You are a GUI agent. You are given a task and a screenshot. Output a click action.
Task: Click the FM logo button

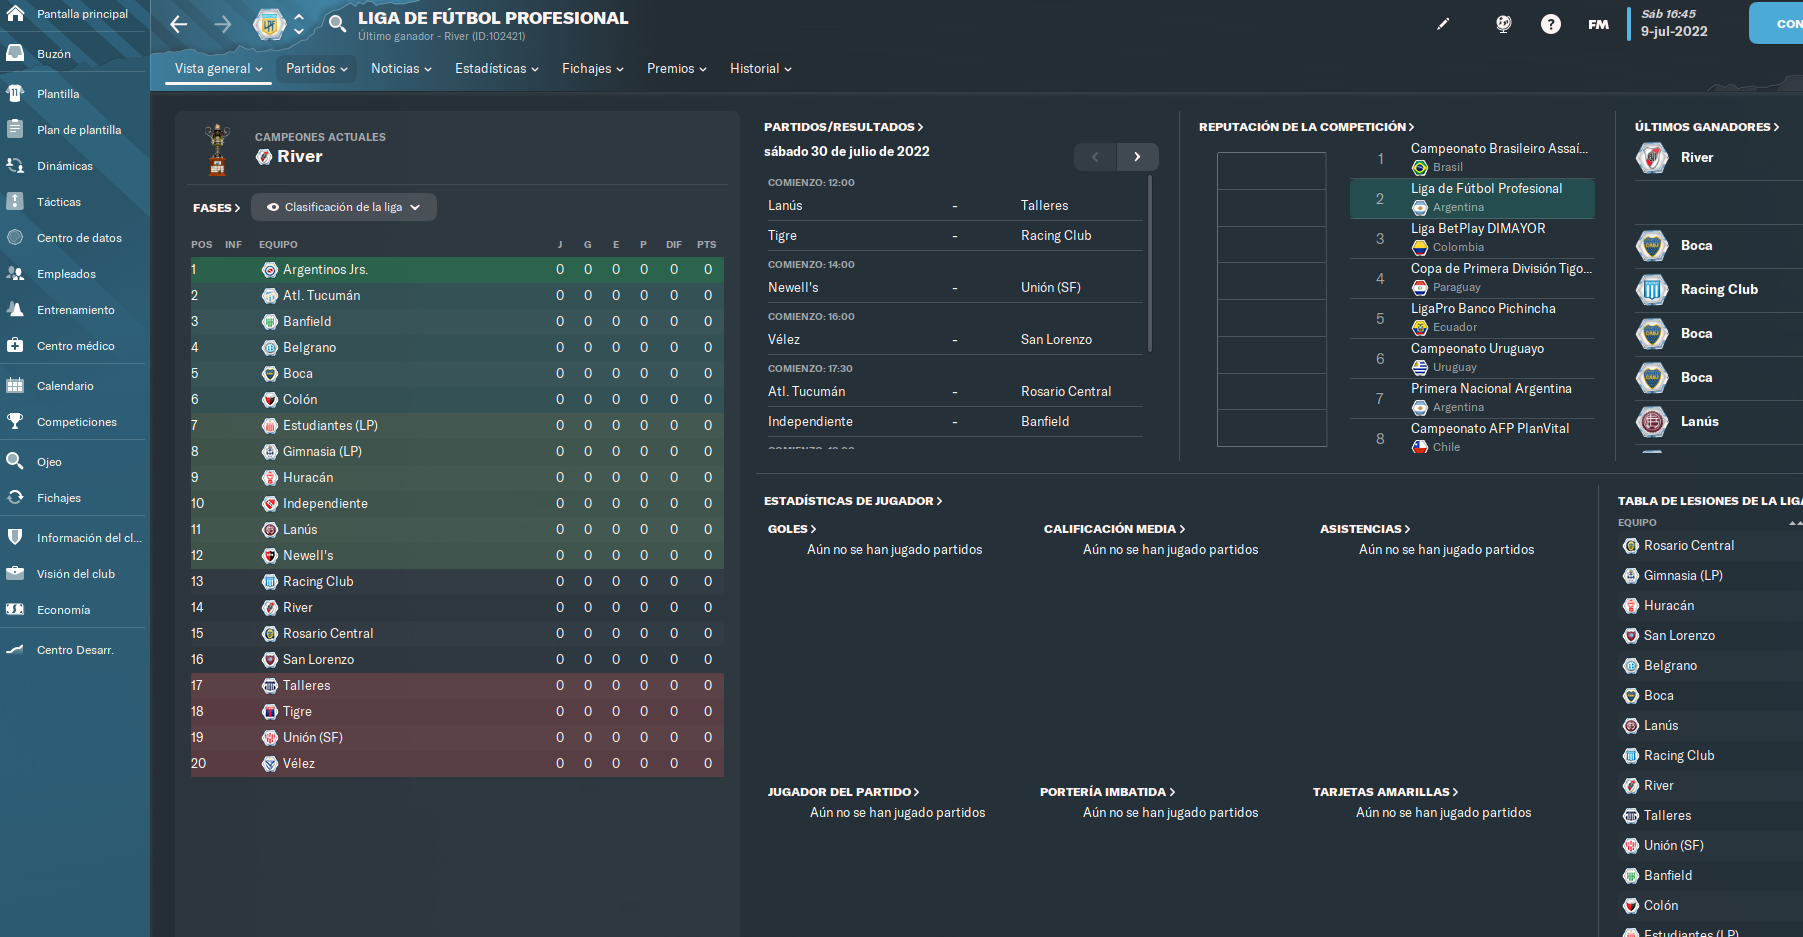[x=1598, y=24]
